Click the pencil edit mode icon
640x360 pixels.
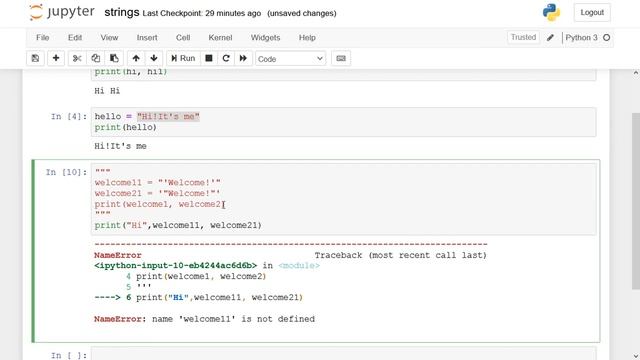(550, 38)
